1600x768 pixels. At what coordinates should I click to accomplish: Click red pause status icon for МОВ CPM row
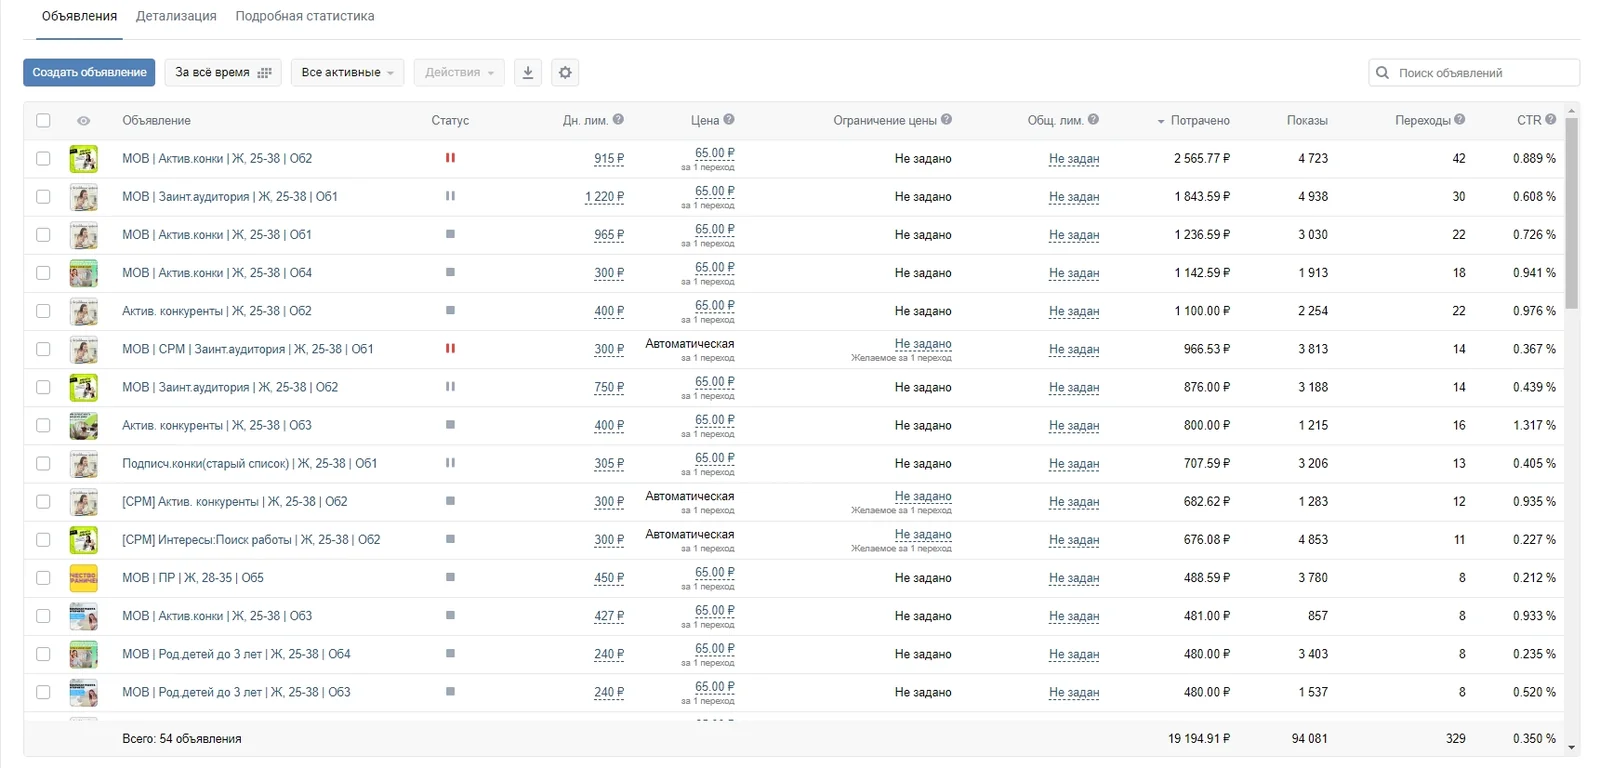450,349
